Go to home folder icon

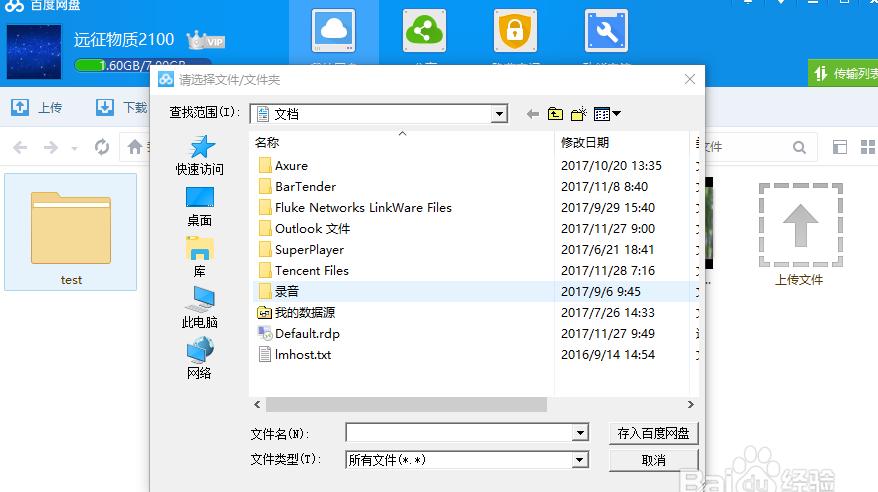coord(135,147)
